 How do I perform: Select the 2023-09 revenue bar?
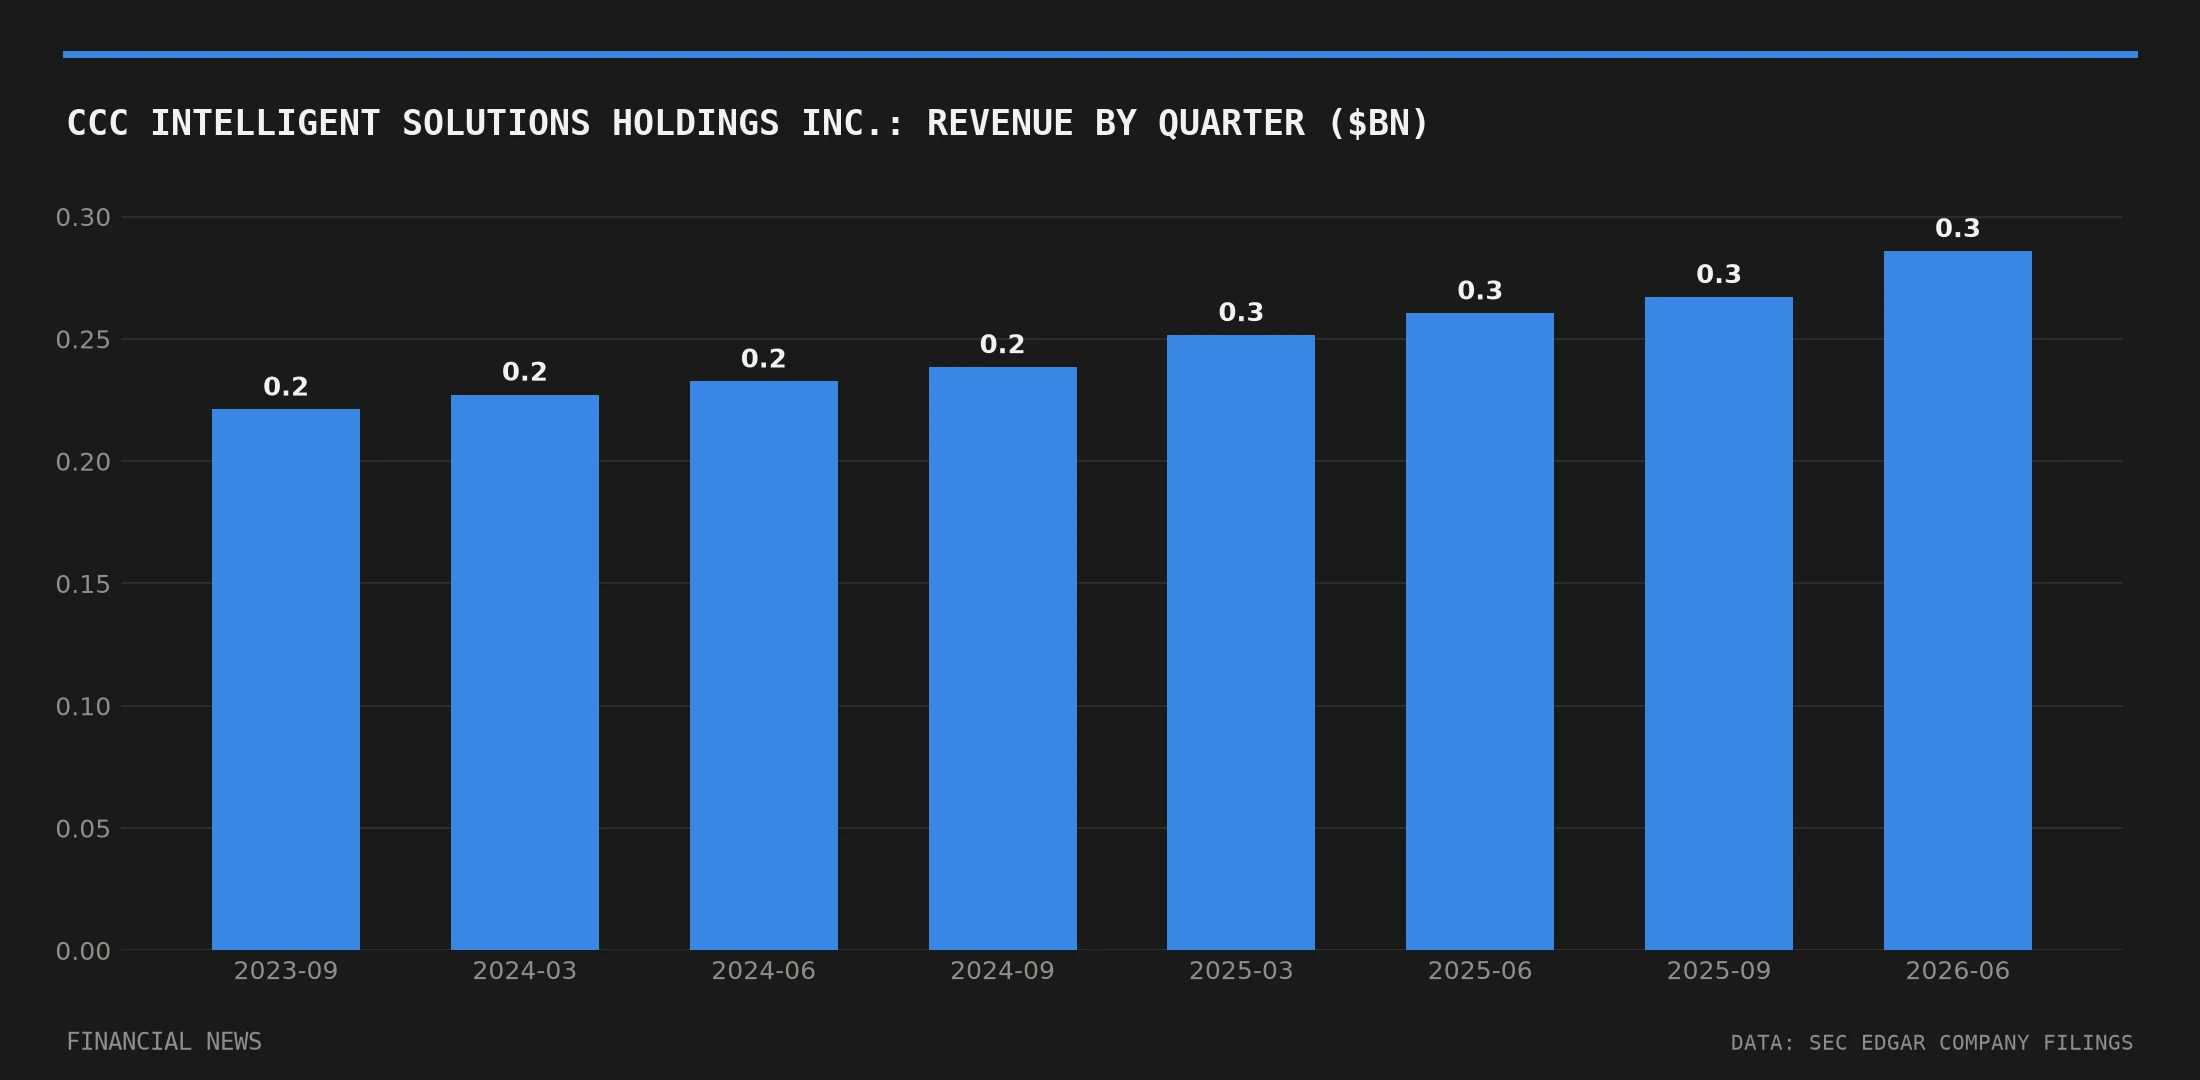click(286, 679)
